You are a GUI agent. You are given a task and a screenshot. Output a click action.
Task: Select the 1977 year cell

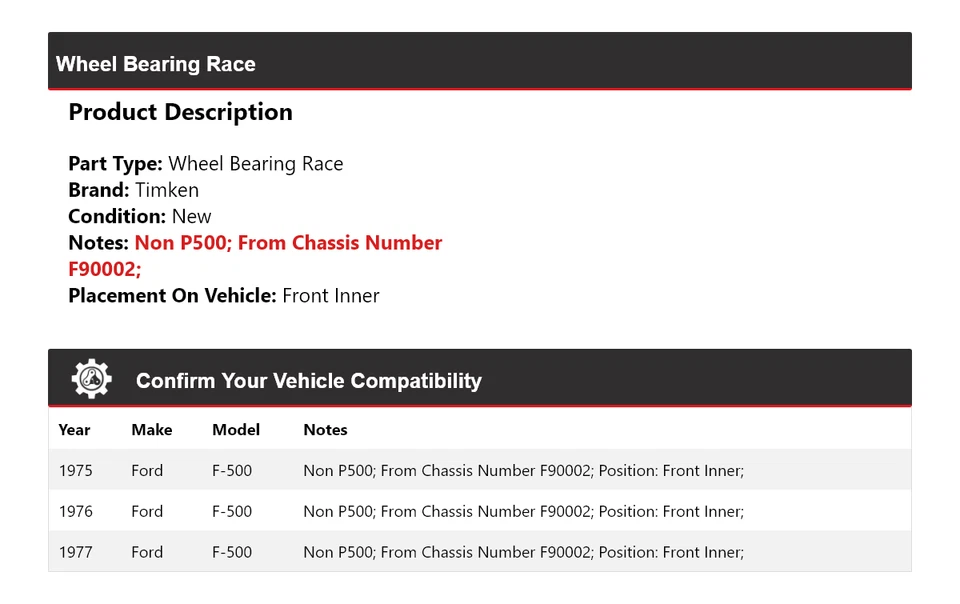[x=75, y=552]
